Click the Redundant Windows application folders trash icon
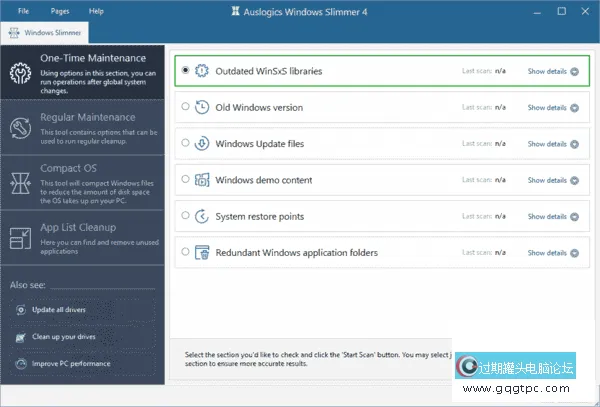 (201, 253)
